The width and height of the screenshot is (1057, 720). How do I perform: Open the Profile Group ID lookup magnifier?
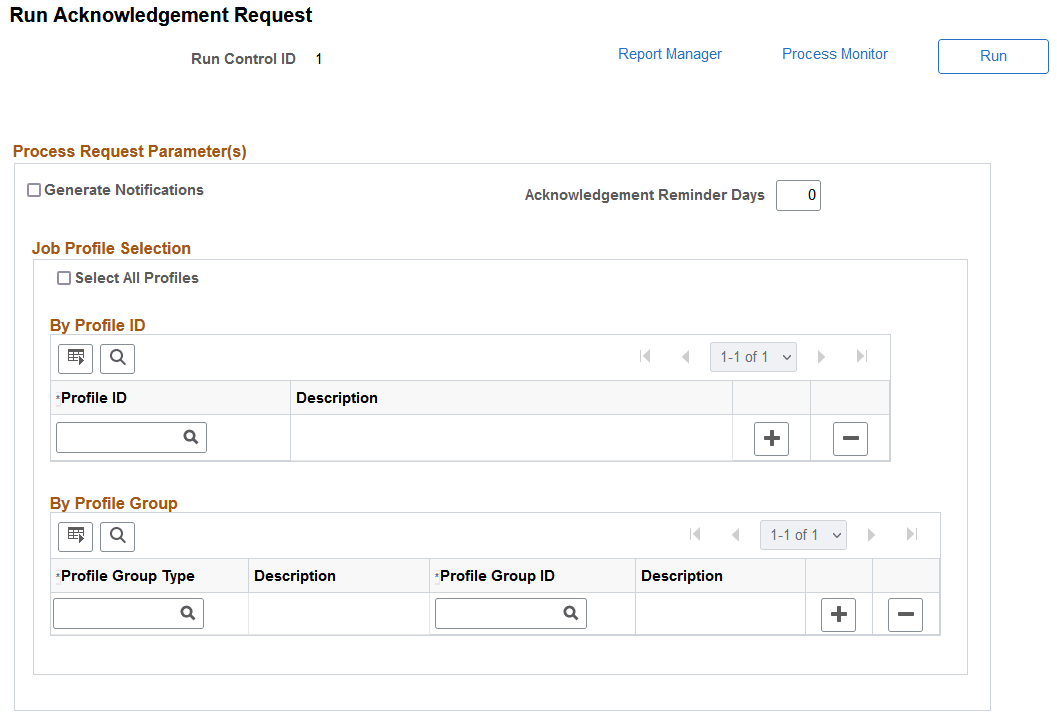click(x=570, y=613)
